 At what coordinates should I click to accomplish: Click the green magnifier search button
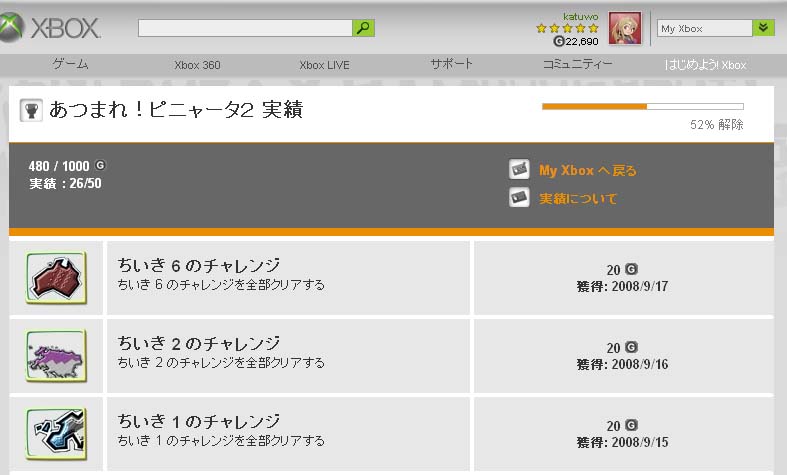[x=363, y=28]
